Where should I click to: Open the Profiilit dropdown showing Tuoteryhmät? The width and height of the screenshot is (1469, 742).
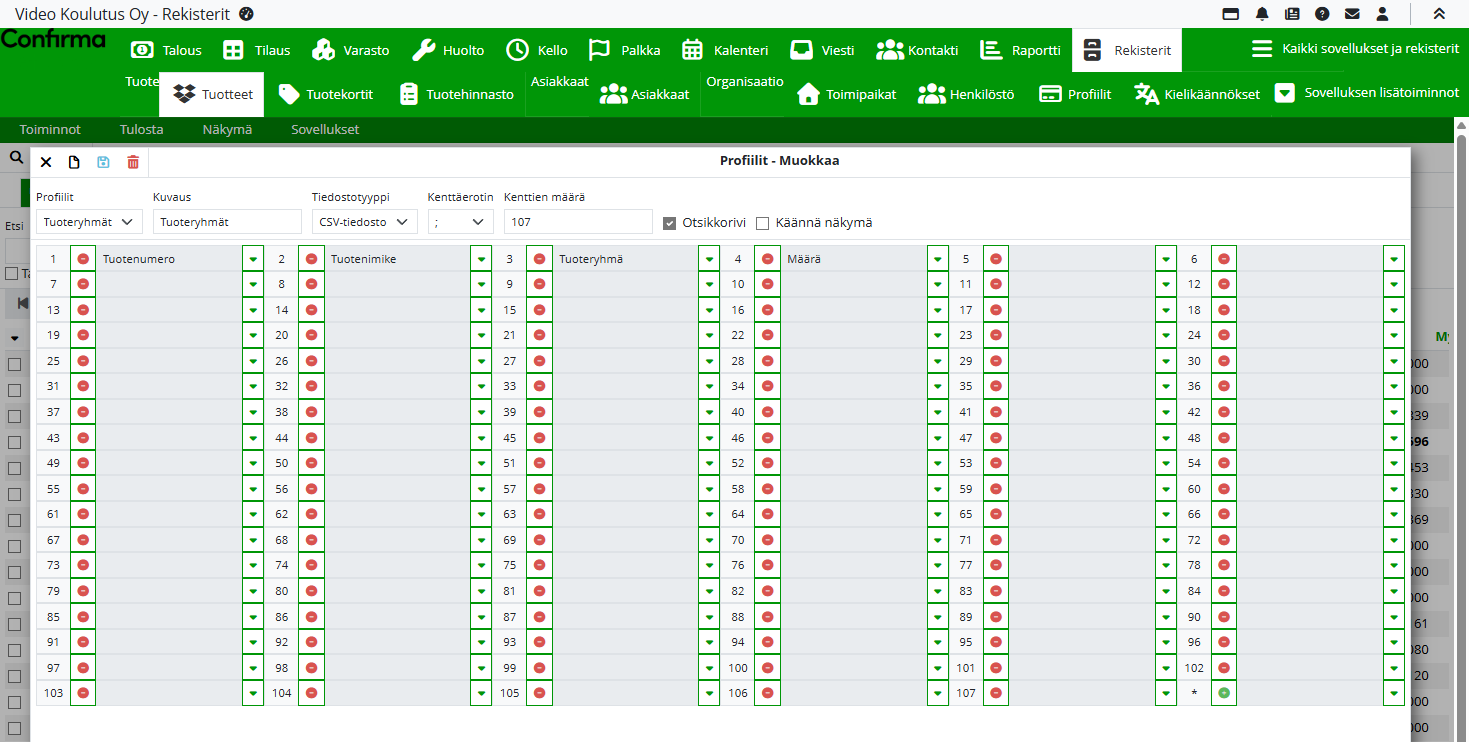[x=89, y=222]
